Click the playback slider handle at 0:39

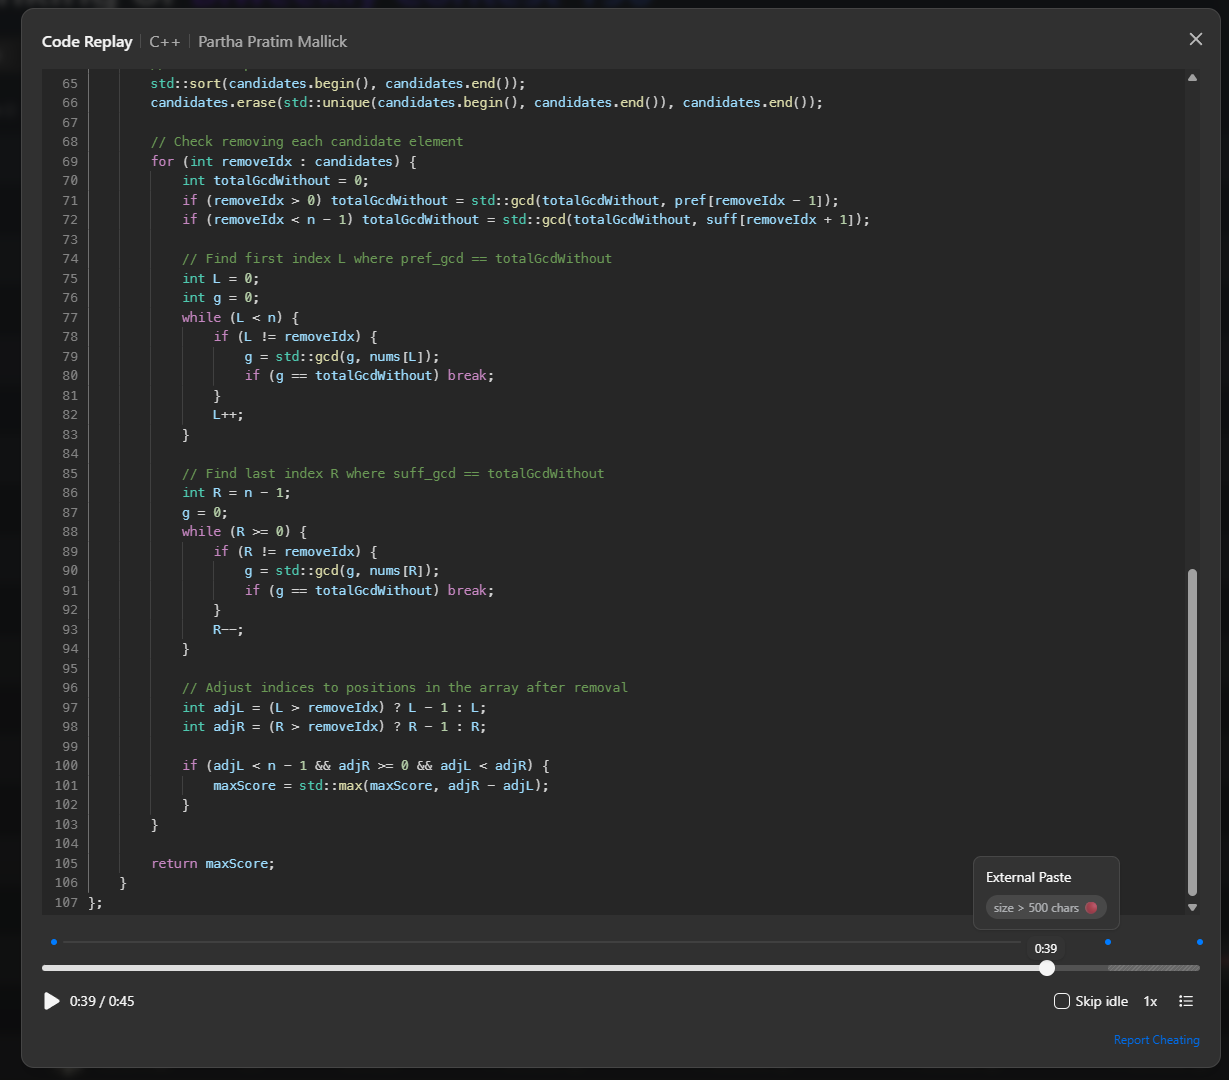click(1046, 968)
